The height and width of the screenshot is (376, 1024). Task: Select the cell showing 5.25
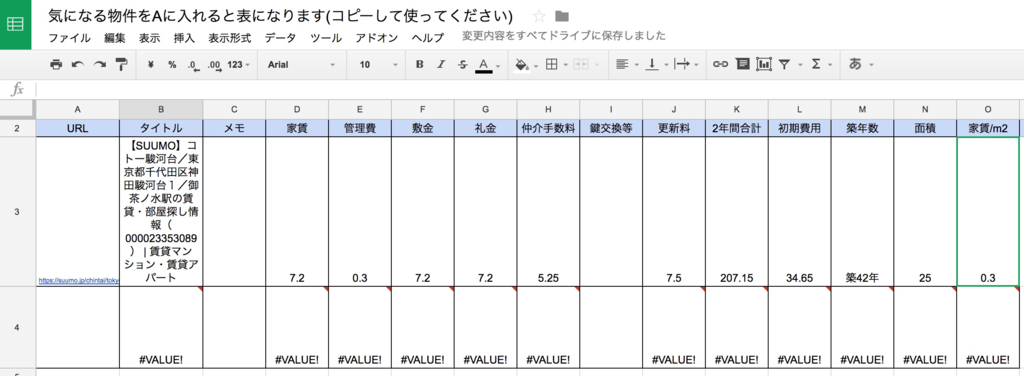click(548, 212)
